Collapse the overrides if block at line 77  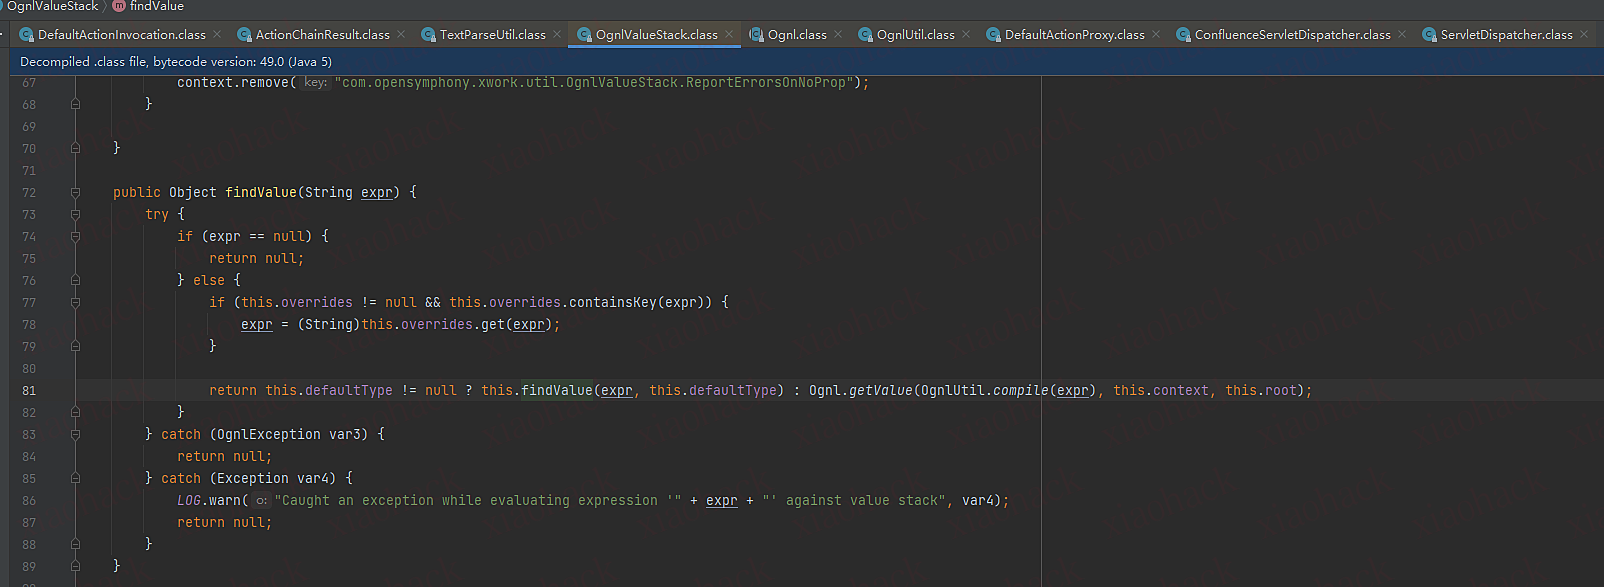pyautogui.click(x=75, y=302)
